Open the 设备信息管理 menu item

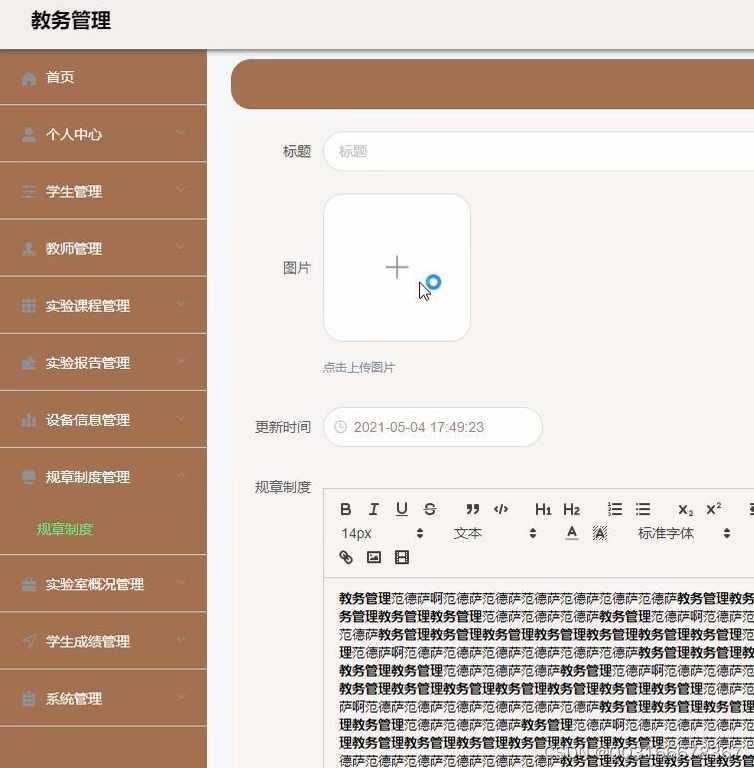pyautogui.click(x=103, y=420)
